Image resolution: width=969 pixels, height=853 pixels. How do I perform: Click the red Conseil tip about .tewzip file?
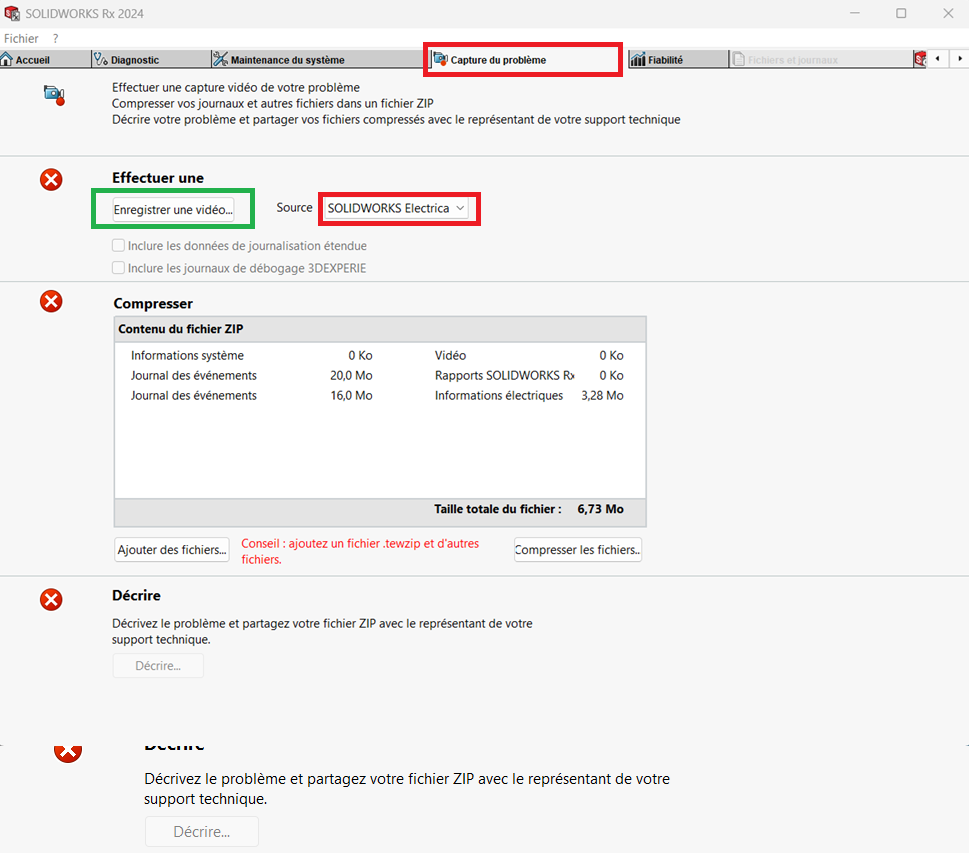(360, 551)
